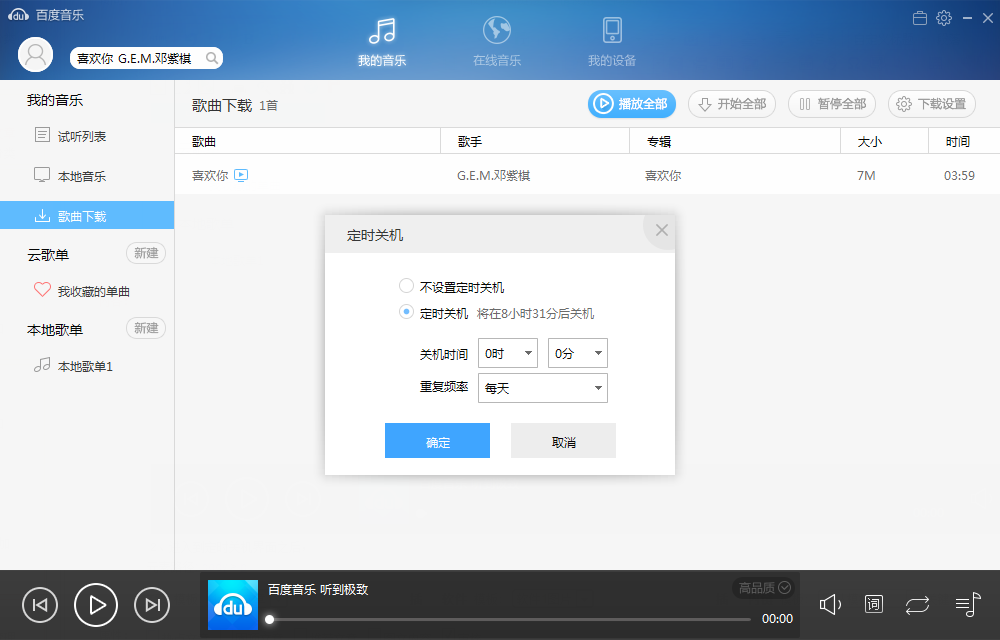Open the lyrics panel via the 词 icon
This screenshot has width=1000, height=640.
[x=873, y=605]
